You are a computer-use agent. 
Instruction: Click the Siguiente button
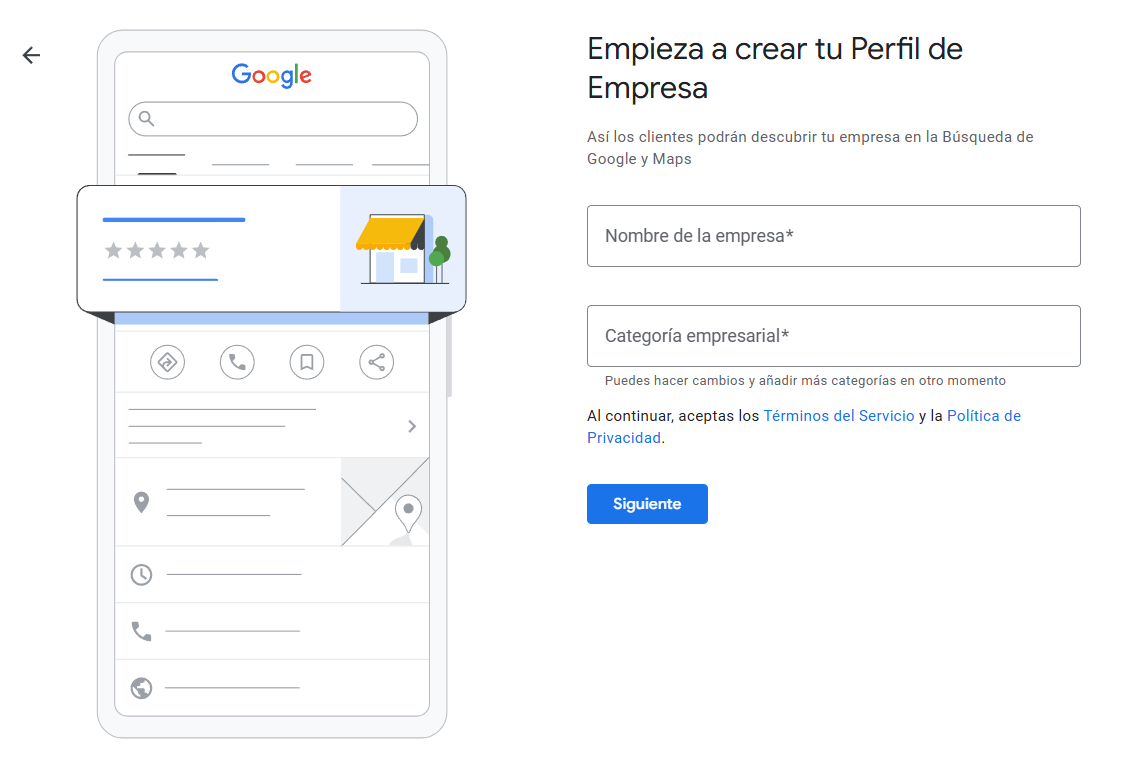[647, 504]
